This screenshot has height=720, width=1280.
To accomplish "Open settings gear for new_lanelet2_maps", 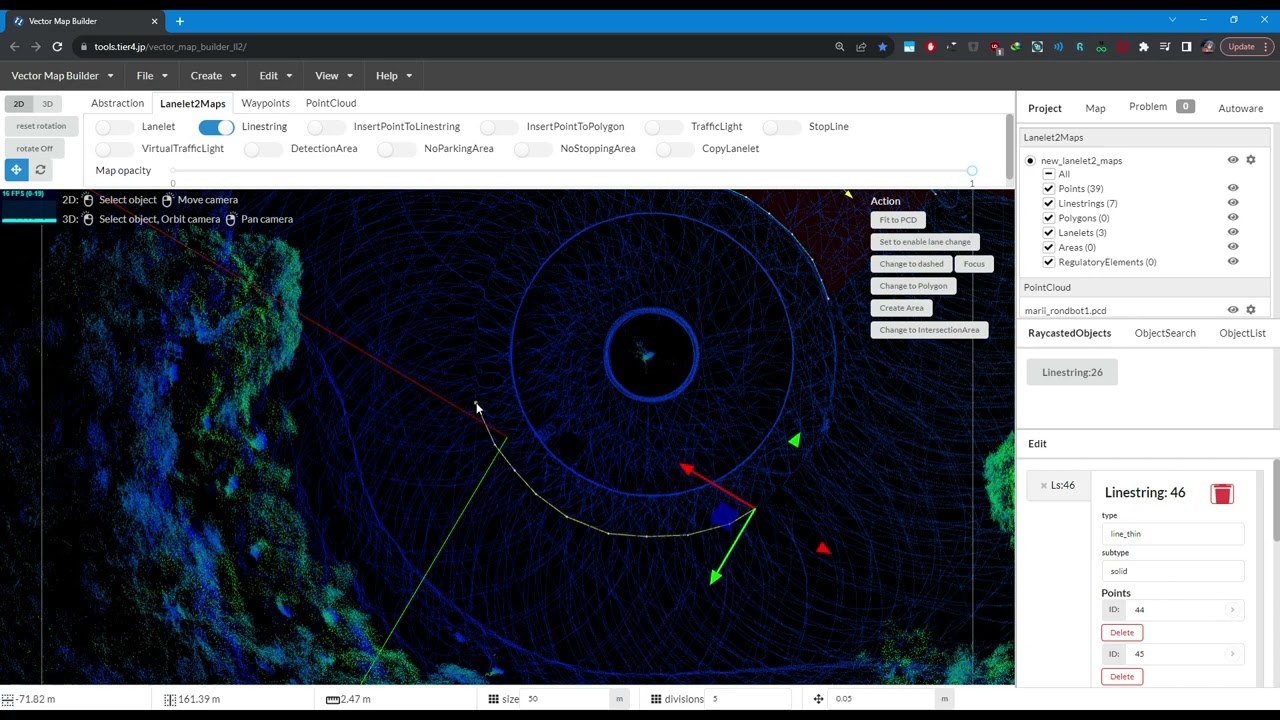I will [1250, 160].
